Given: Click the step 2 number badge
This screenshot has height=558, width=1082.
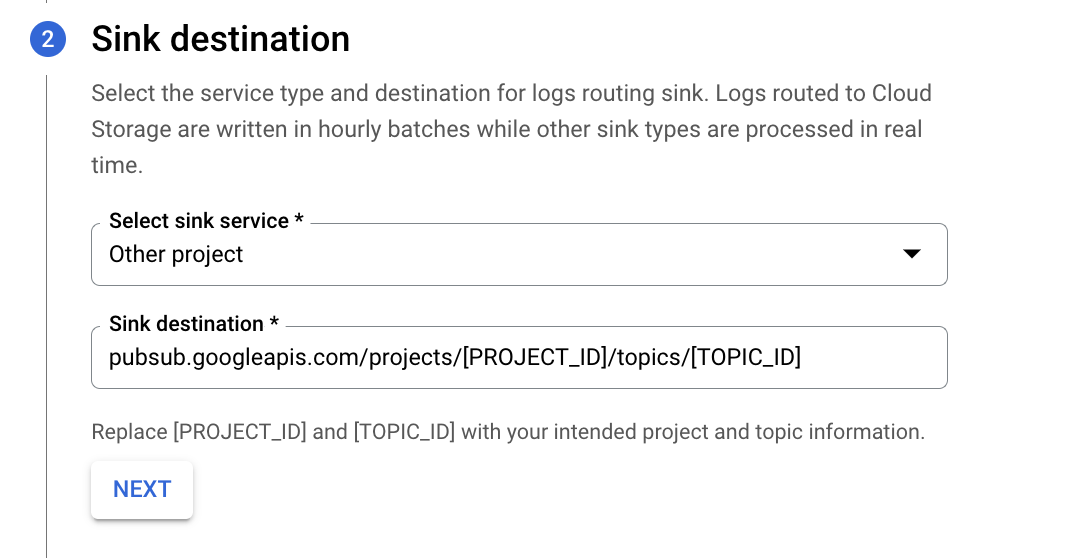Looking at the screenshot, I should pyautogui.click(x=47, y=40).
